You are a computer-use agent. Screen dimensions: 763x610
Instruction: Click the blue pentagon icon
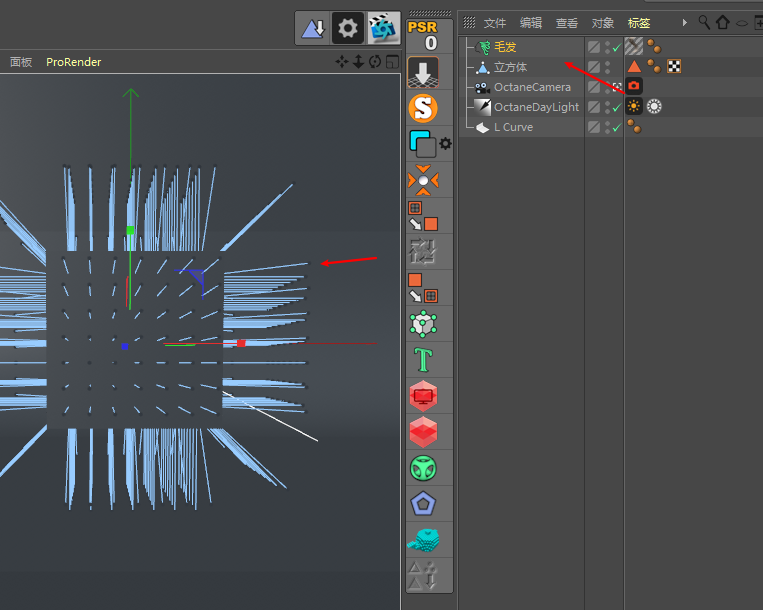(423, 504)
